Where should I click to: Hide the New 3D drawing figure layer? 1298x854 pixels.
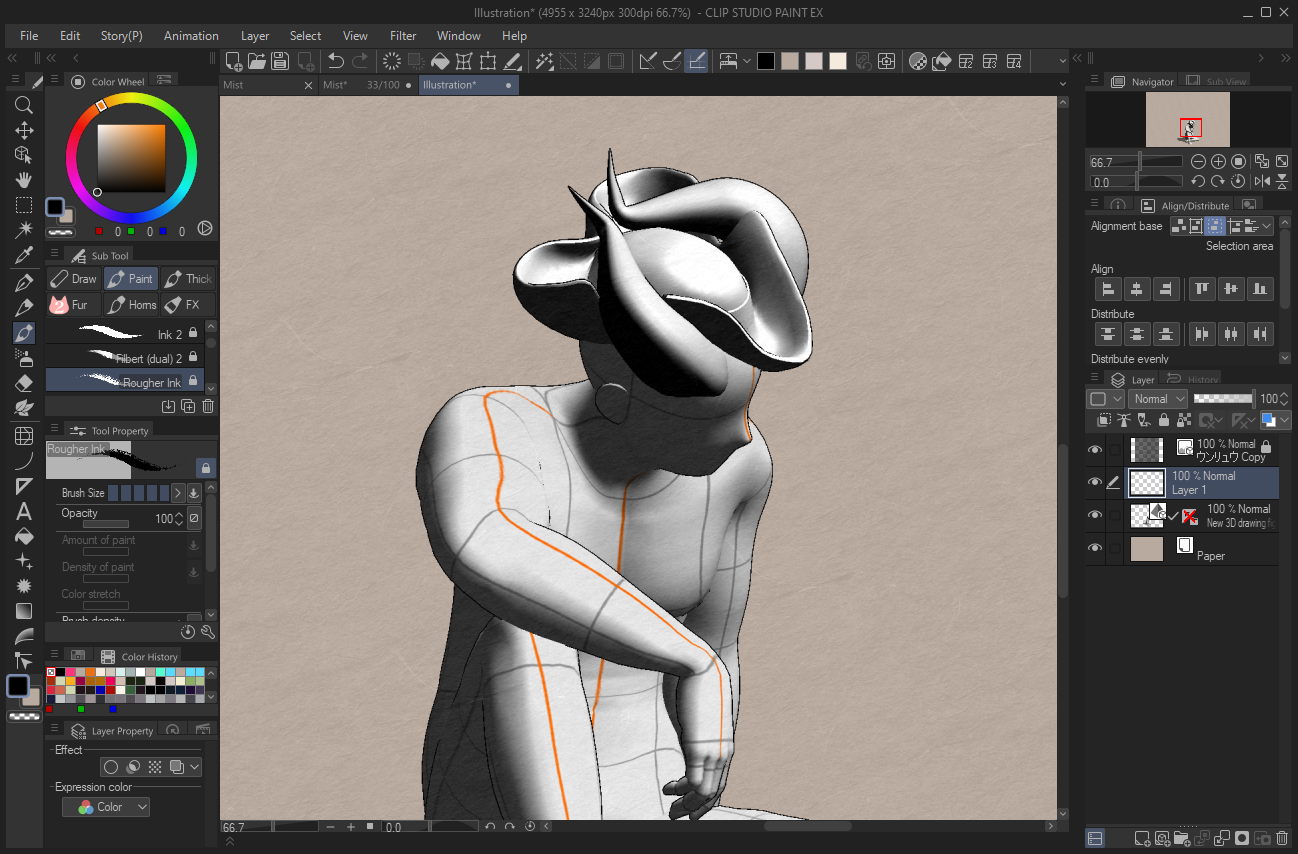pos(1094,516)
